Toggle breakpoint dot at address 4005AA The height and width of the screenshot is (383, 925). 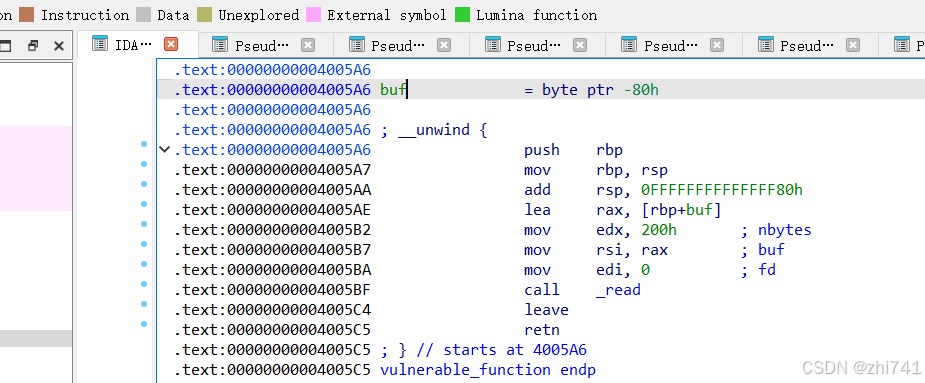143,184
